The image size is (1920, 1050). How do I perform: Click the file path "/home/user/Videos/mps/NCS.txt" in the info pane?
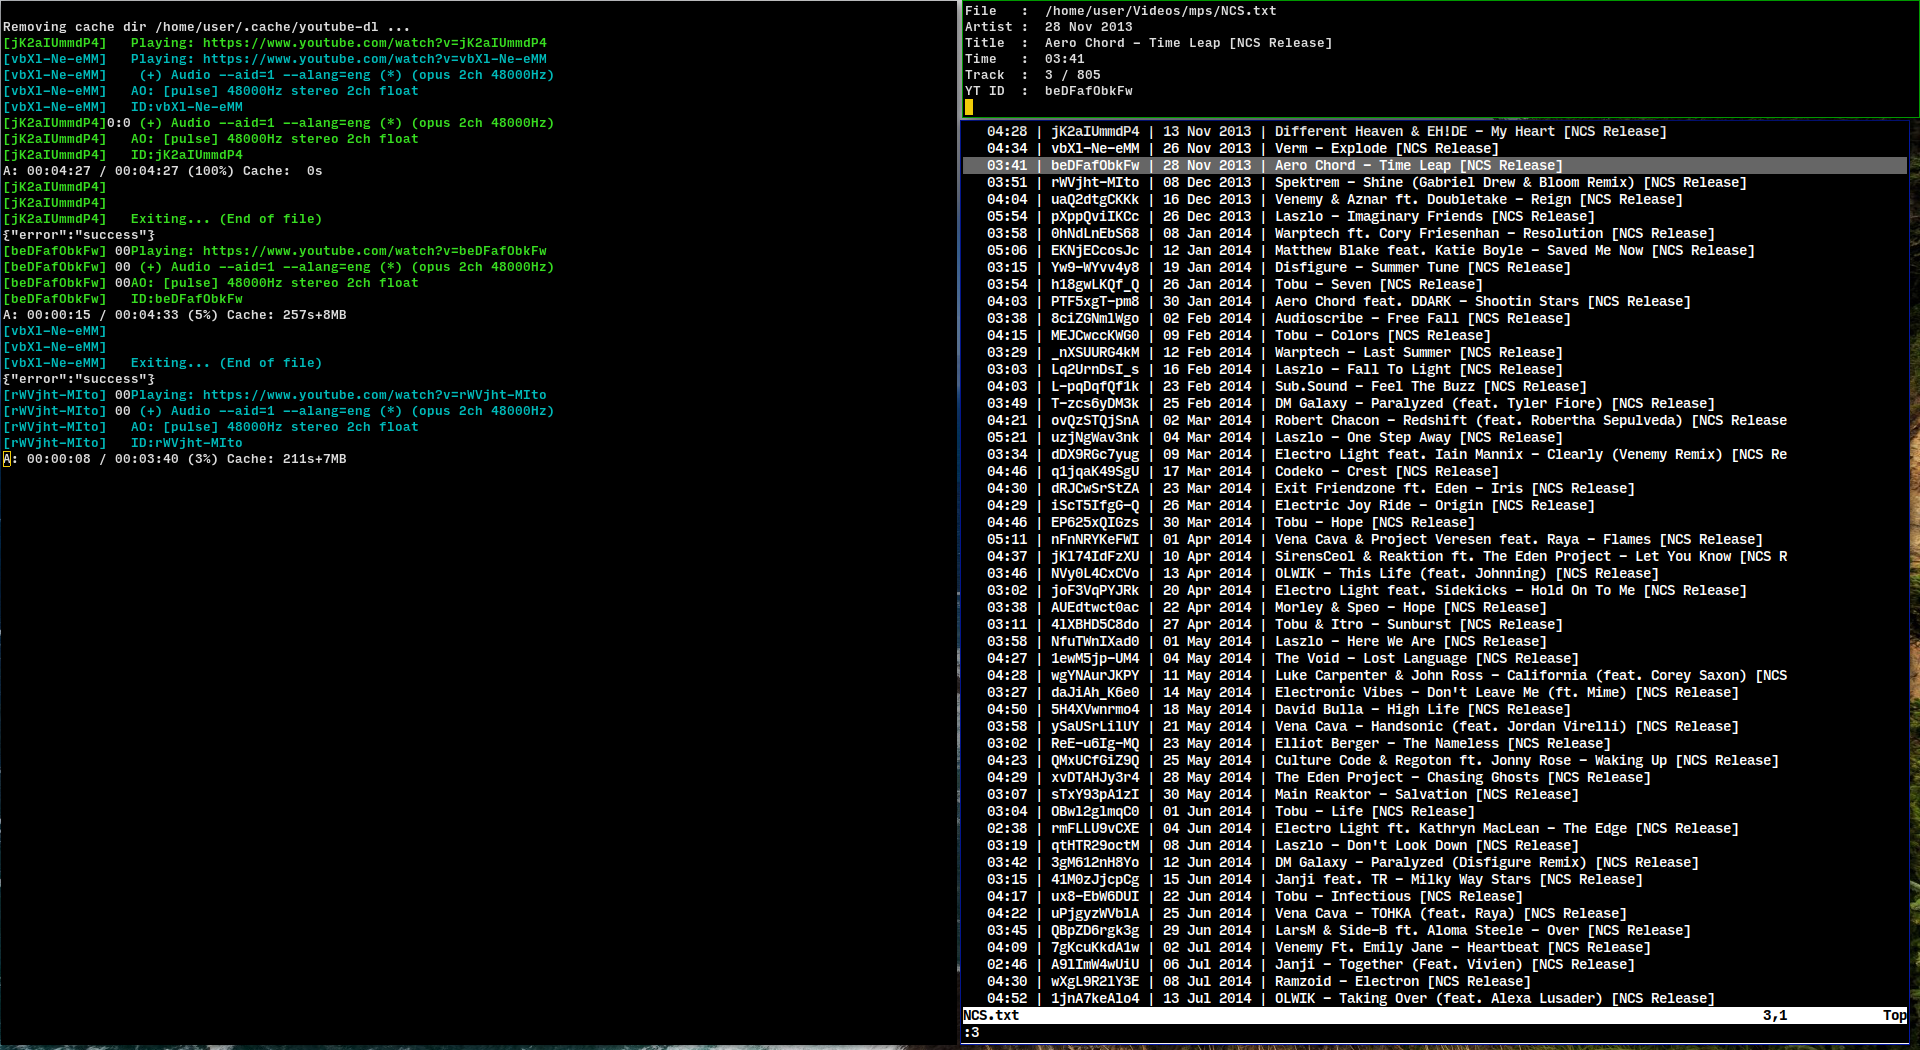(x=1161, y=11)
